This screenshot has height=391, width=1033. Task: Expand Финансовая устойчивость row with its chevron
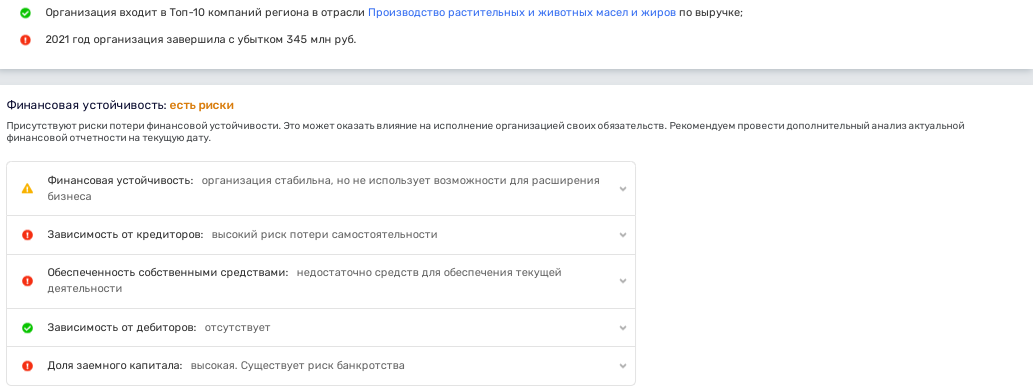pos(623,189)
